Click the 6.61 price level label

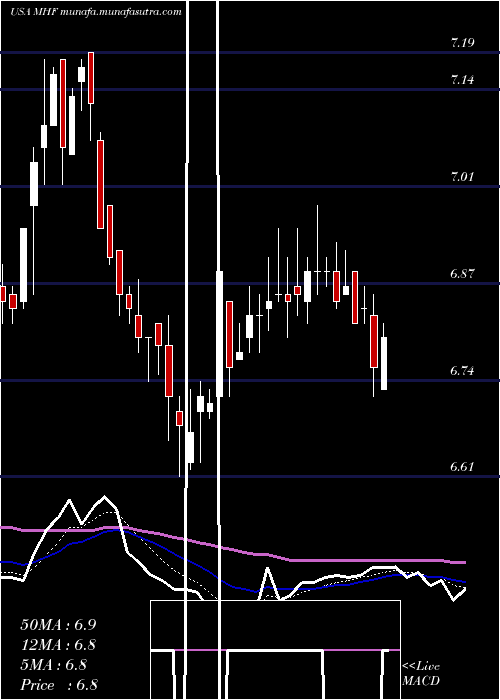(x=462, y=467)
